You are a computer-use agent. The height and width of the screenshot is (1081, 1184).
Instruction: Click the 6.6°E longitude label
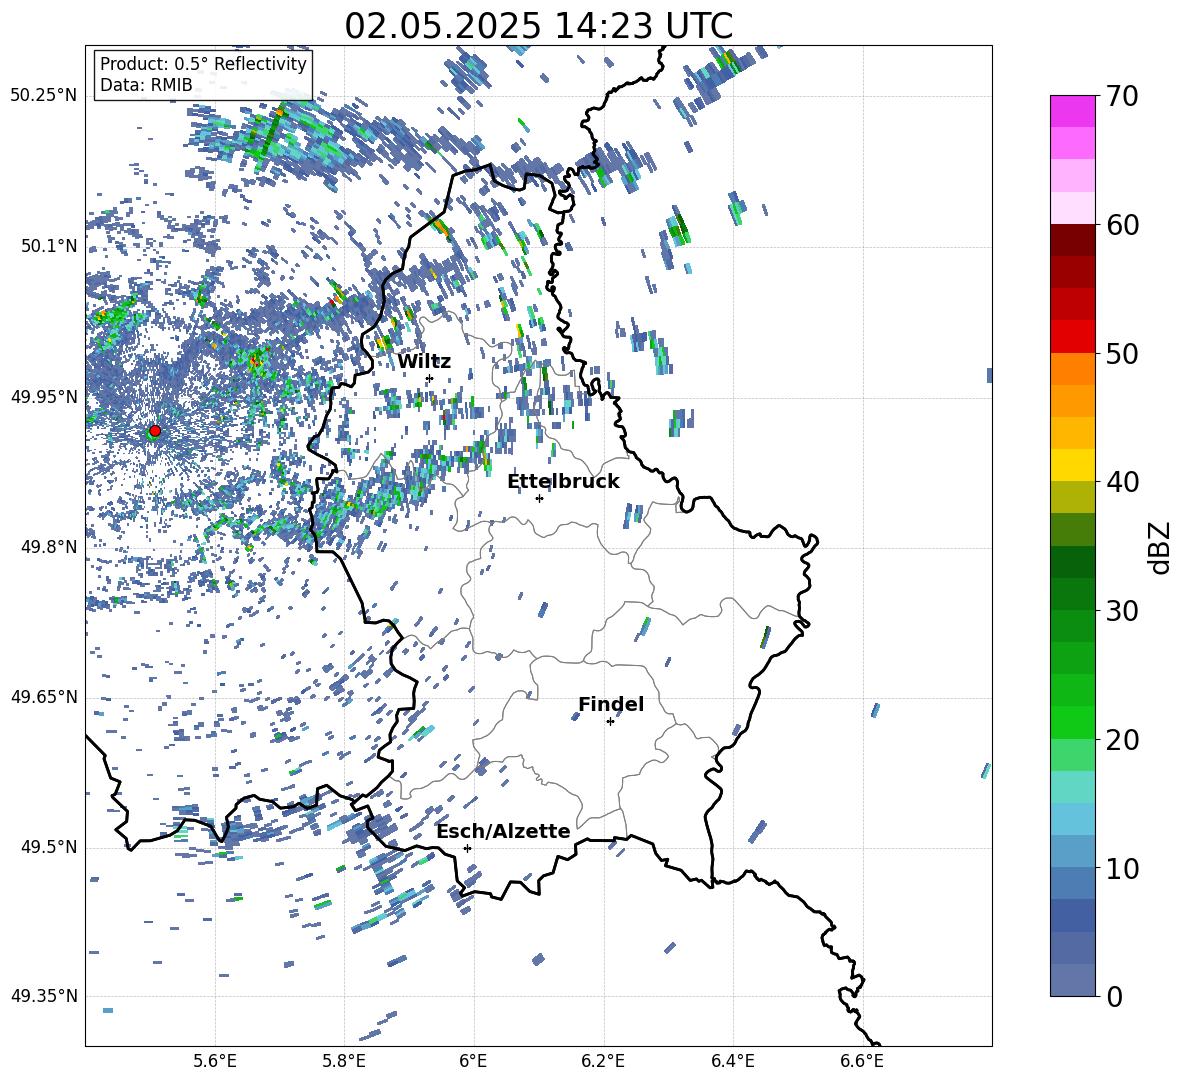click(x=862, y=1061)
